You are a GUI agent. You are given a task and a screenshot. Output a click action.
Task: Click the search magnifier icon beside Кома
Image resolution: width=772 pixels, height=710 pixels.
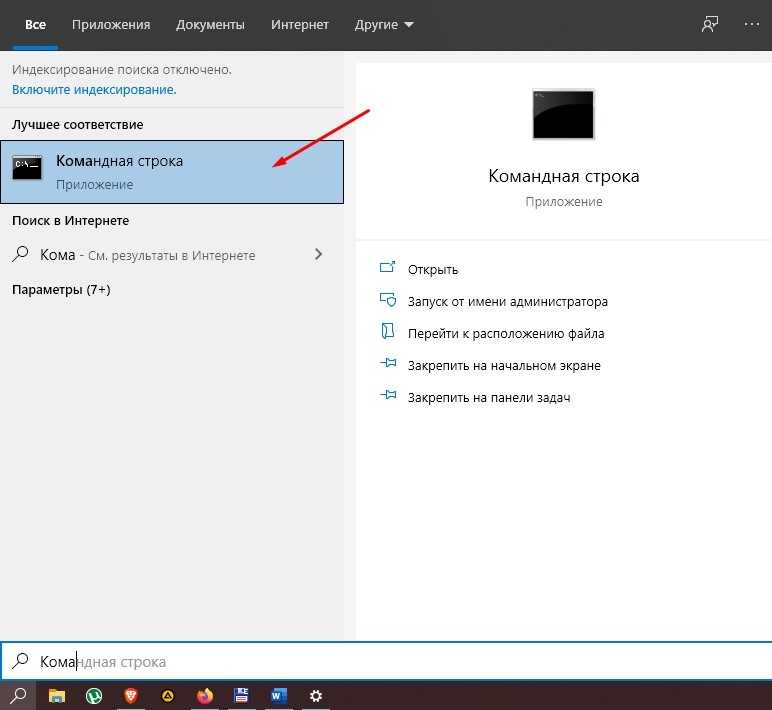(21, 254)
